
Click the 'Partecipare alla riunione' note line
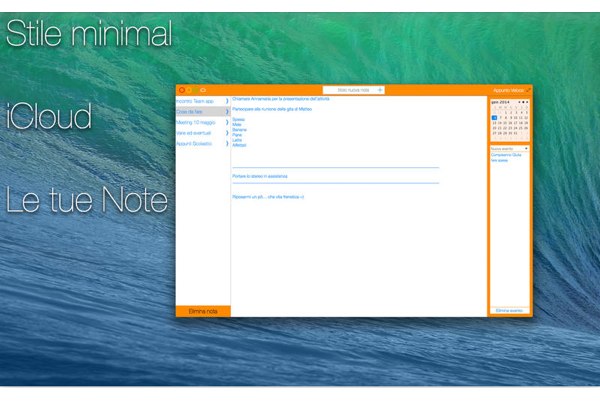point(272,109)
